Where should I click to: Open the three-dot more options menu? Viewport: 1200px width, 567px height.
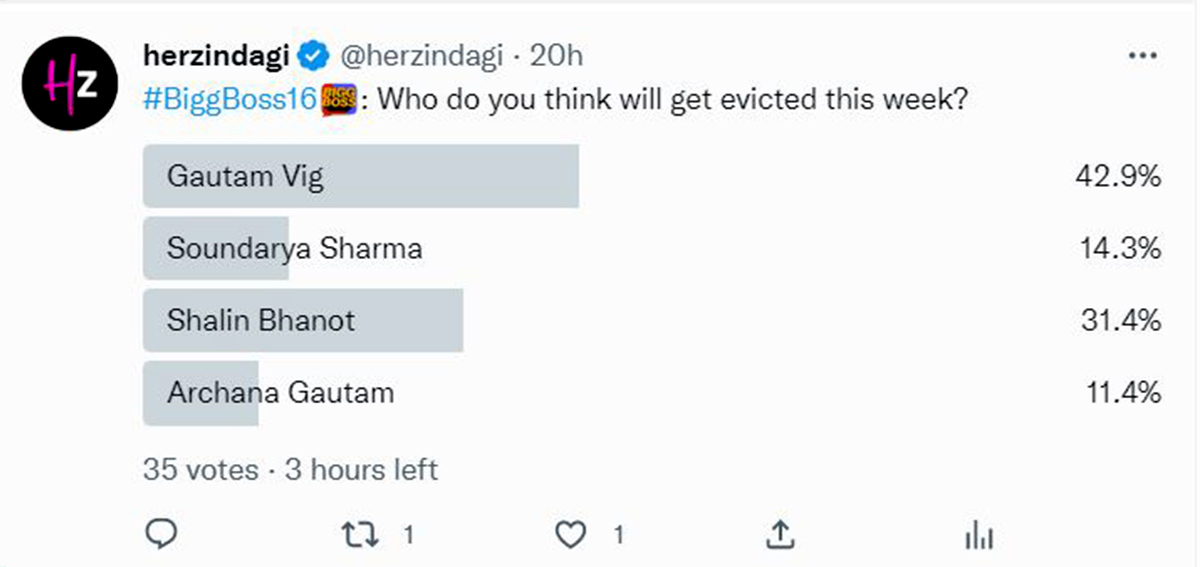tap(1142, 56)
